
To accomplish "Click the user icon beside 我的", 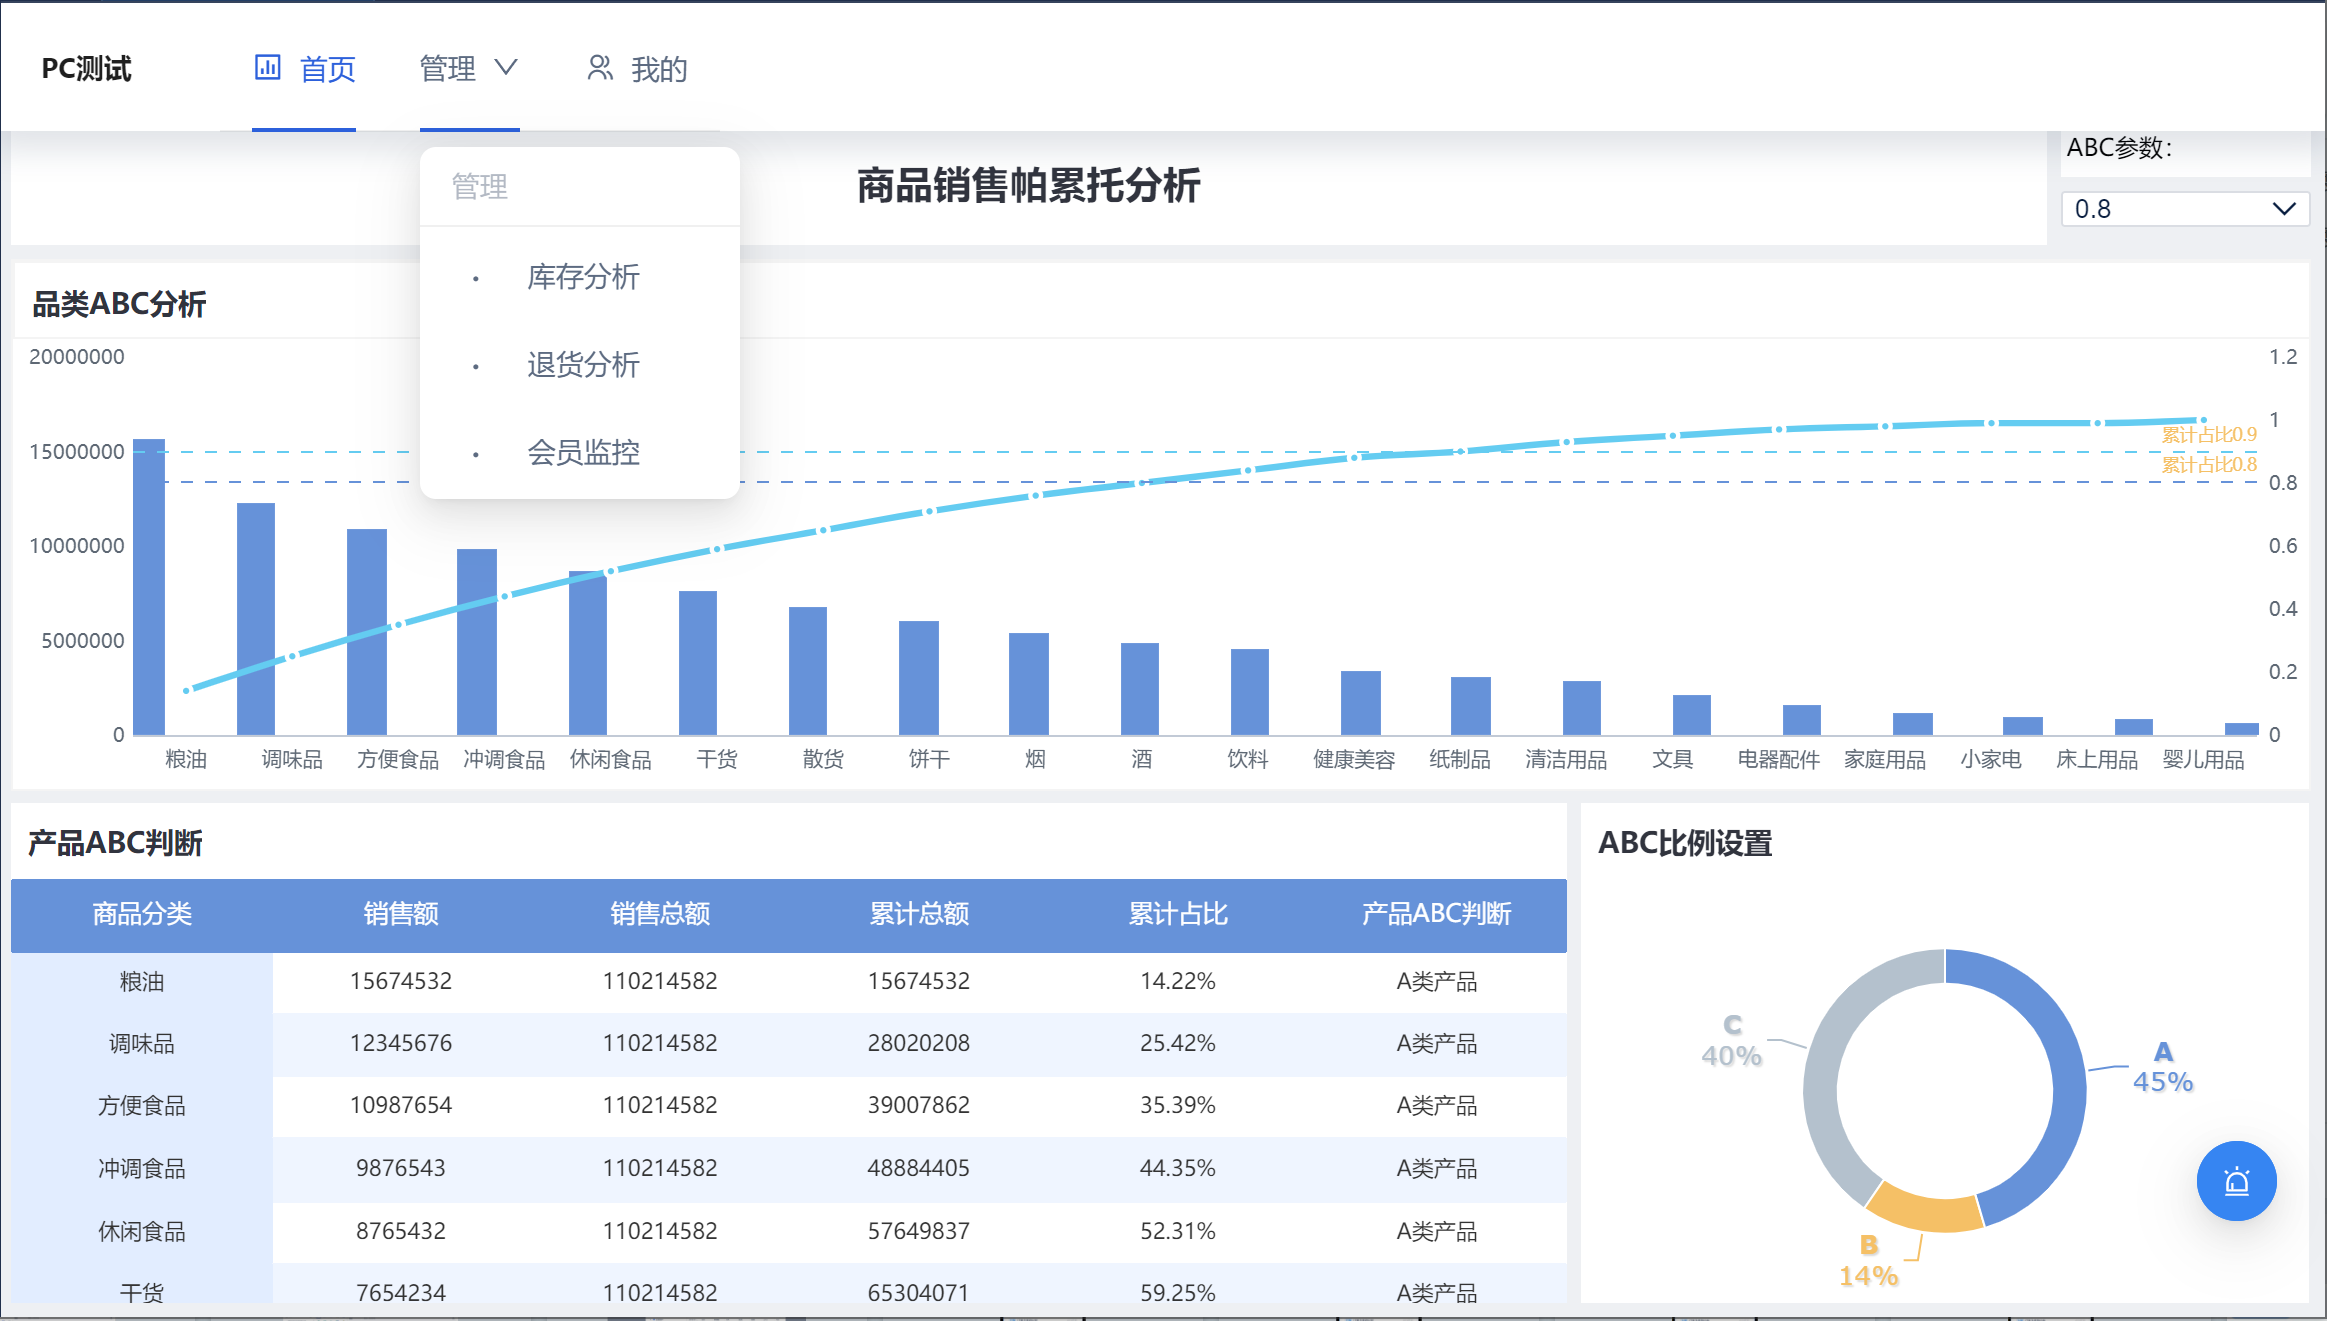I will (x=599, y=68).
